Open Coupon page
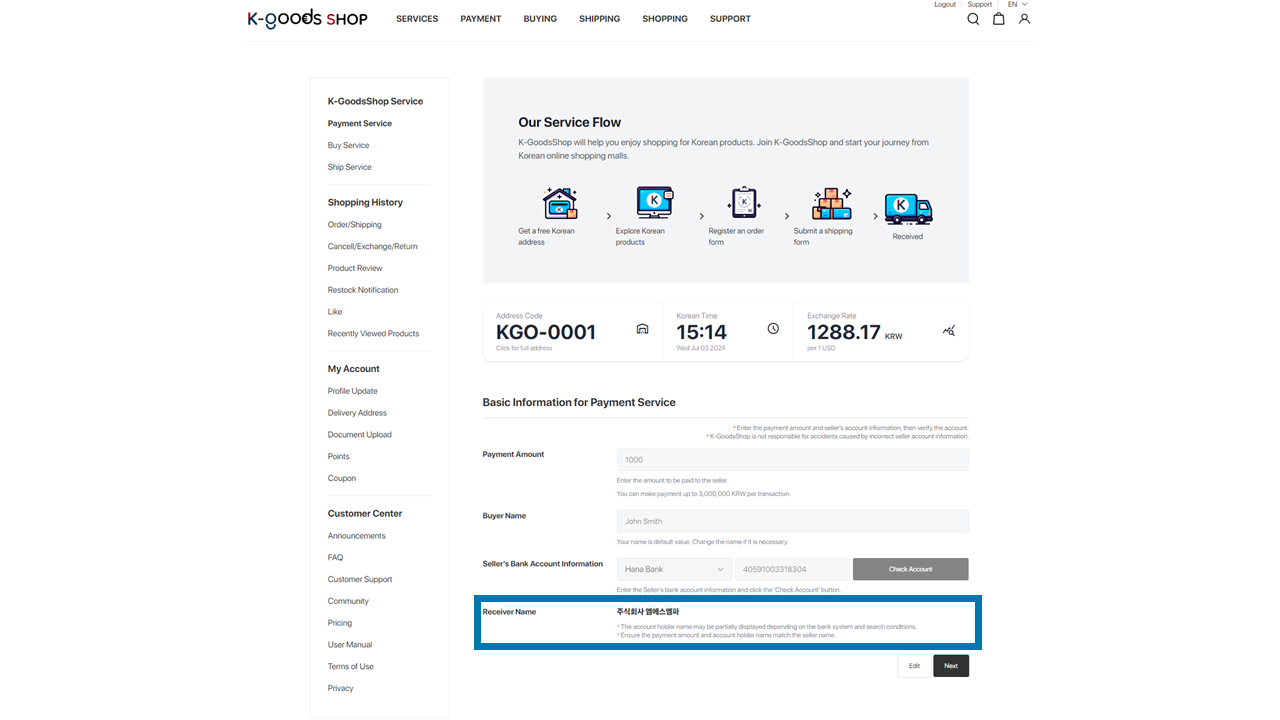 (342, 478)
